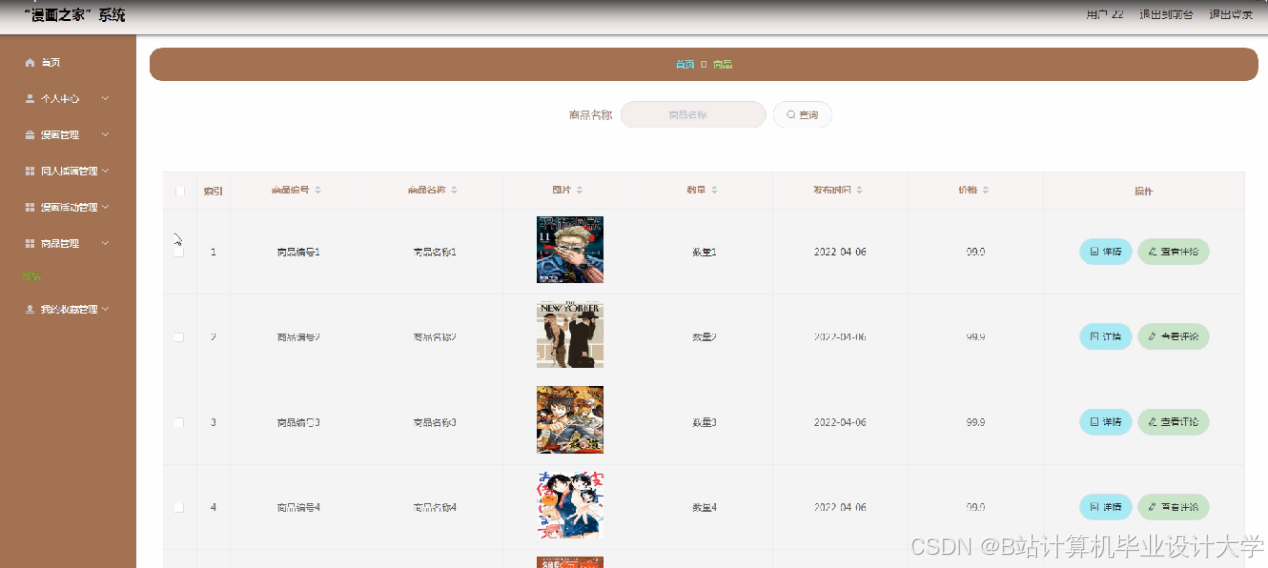
Task: Click the sort arrows next to 图片 header
Action: click(x=579, y=190)
